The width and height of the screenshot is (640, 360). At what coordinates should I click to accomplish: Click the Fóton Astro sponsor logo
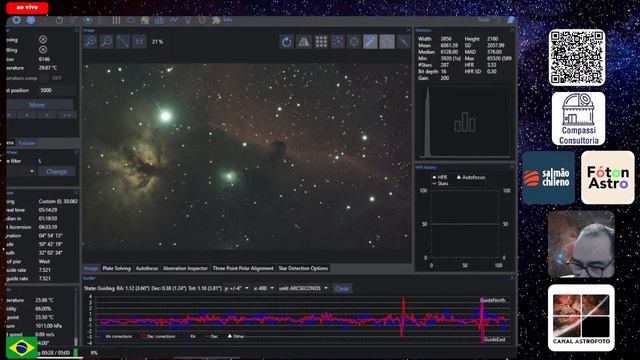click(608, 178)
